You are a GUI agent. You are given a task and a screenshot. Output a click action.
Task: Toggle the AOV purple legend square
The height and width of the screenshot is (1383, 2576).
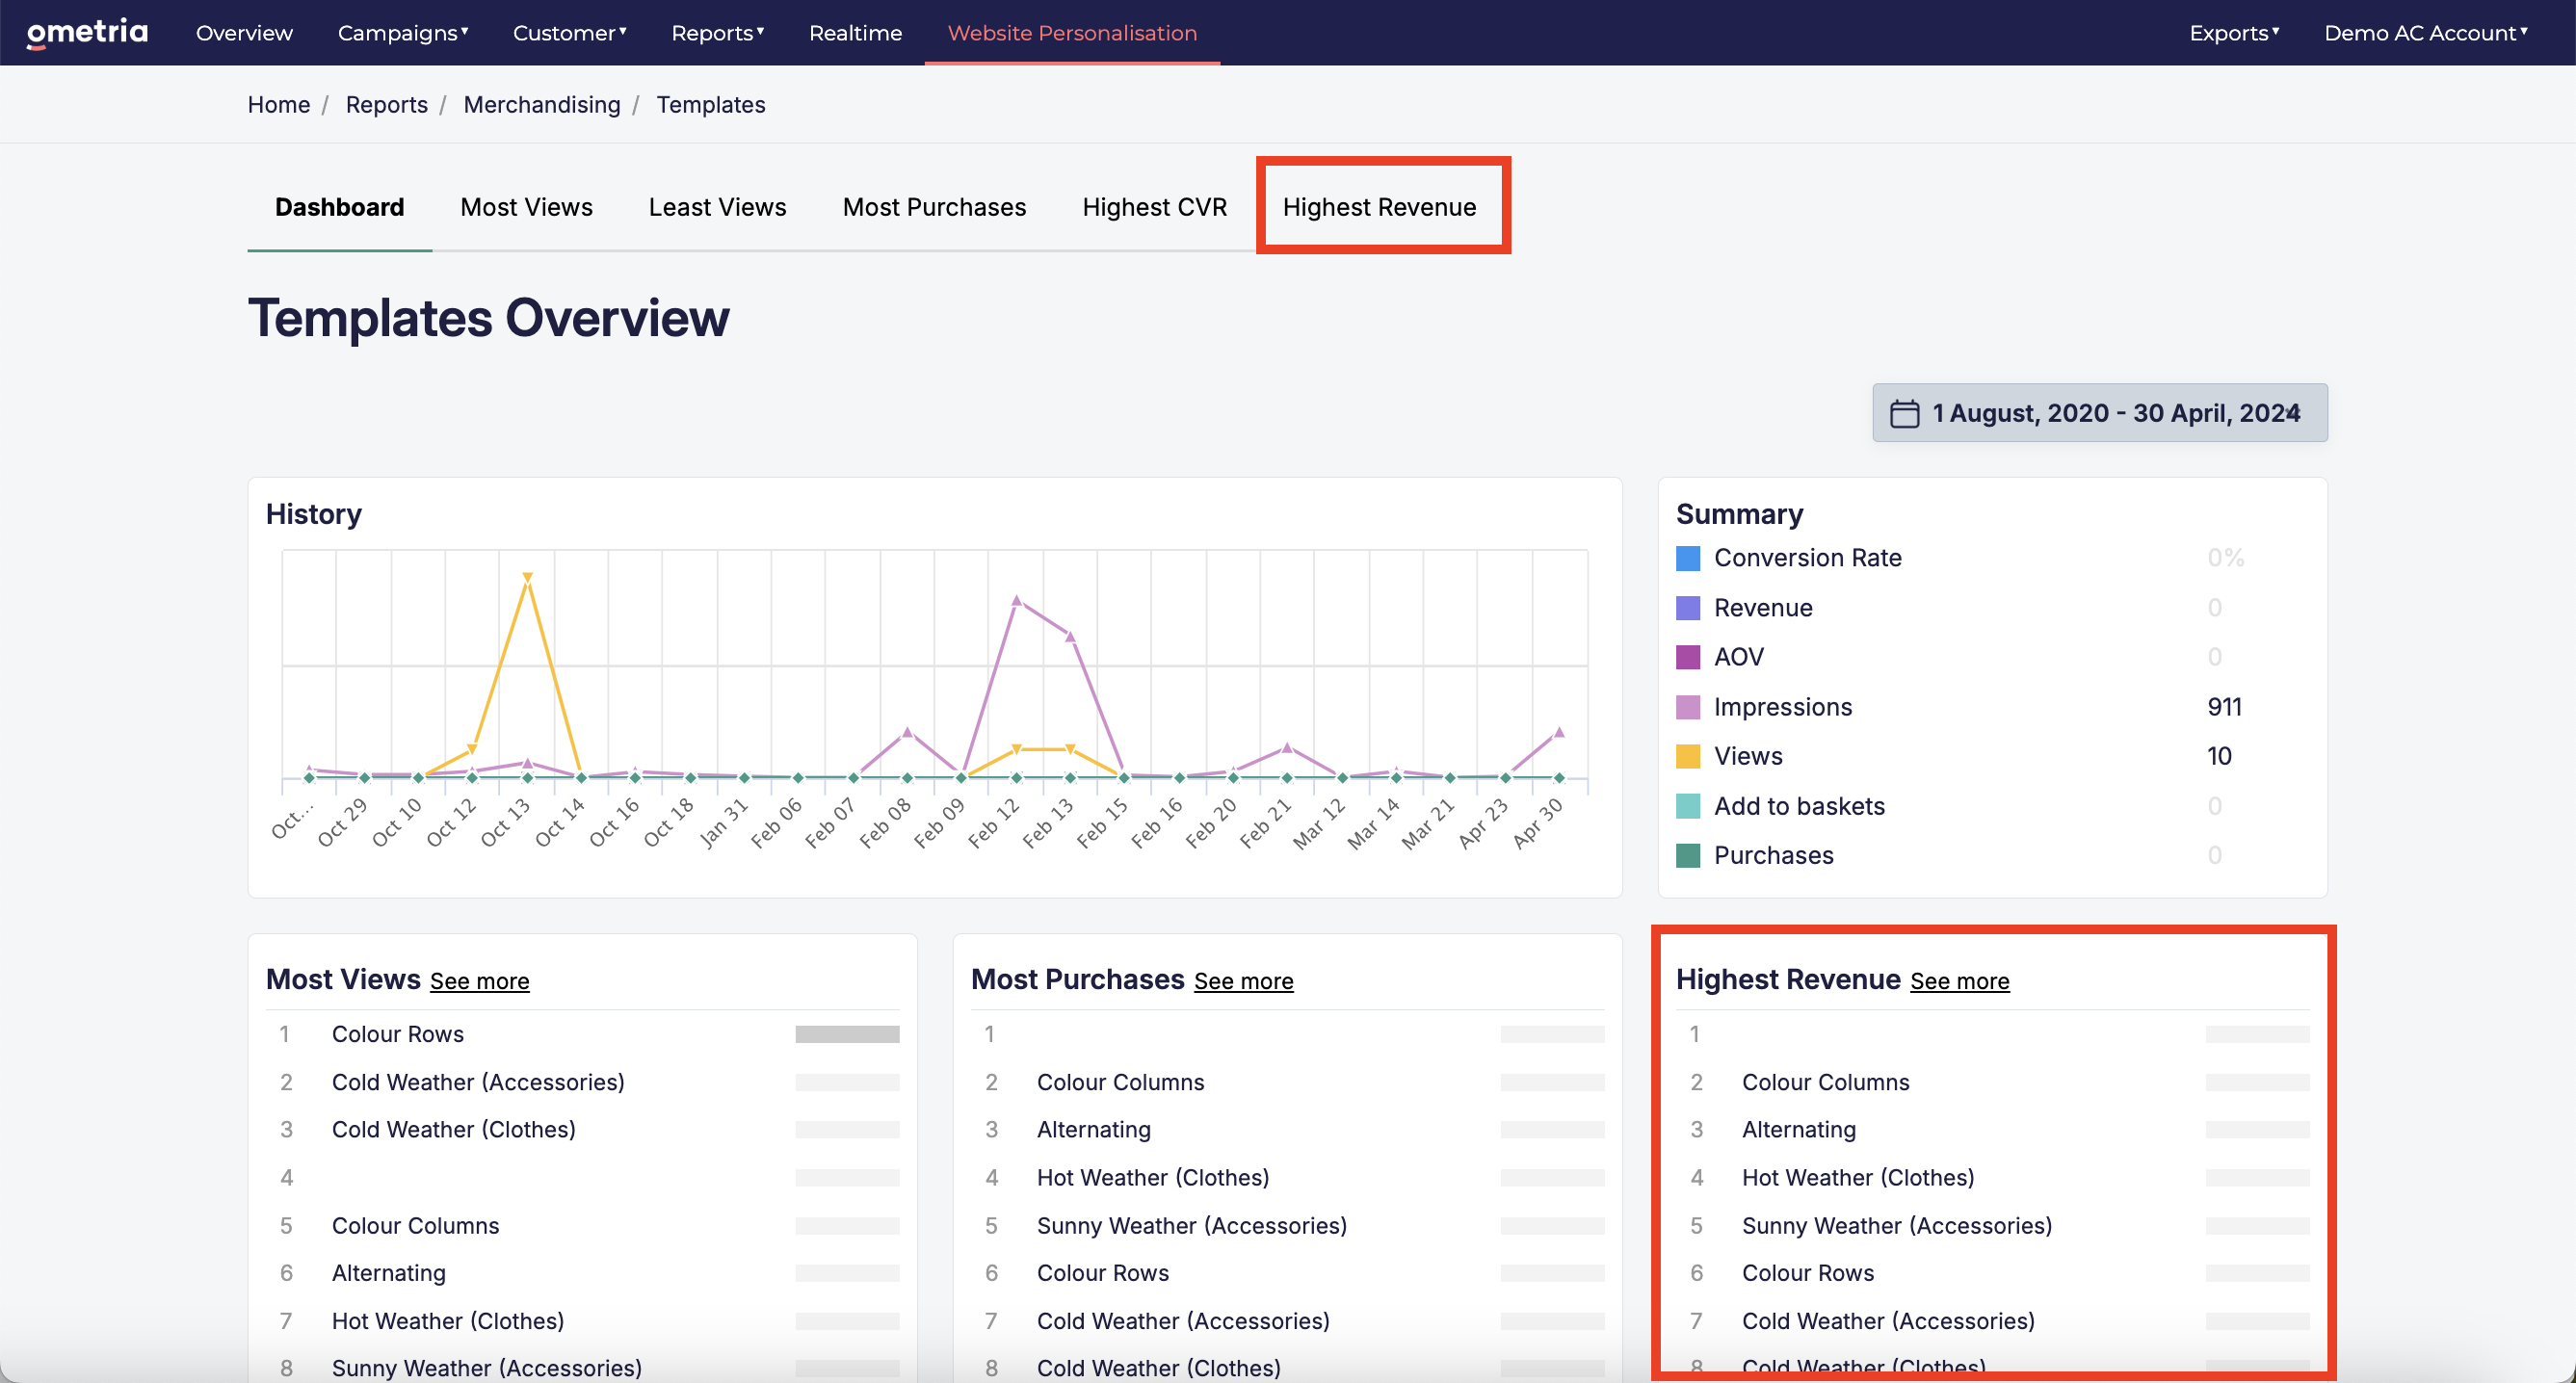point(1688,657)
